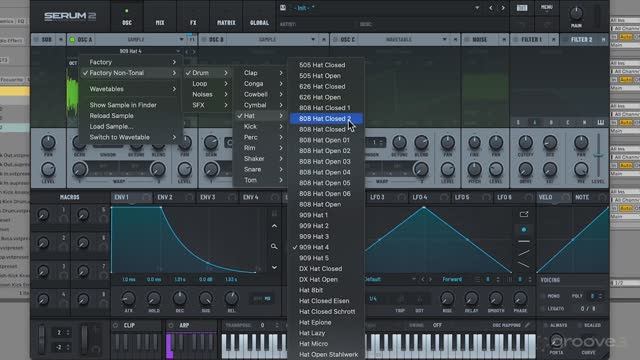Click previous sample arrow in OSC A
The width and height of the screenshot is (640, 360).
tap(187, 51)
